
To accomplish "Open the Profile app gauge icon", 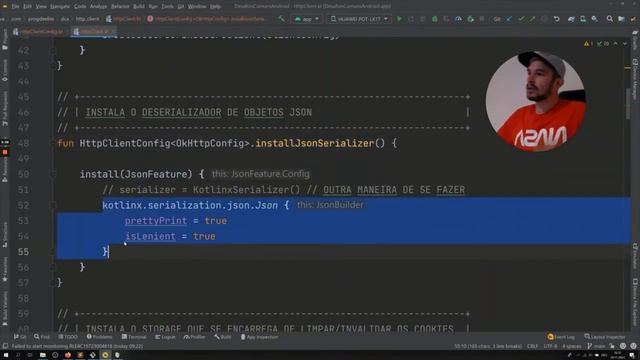I will click(x=458, y=19).
